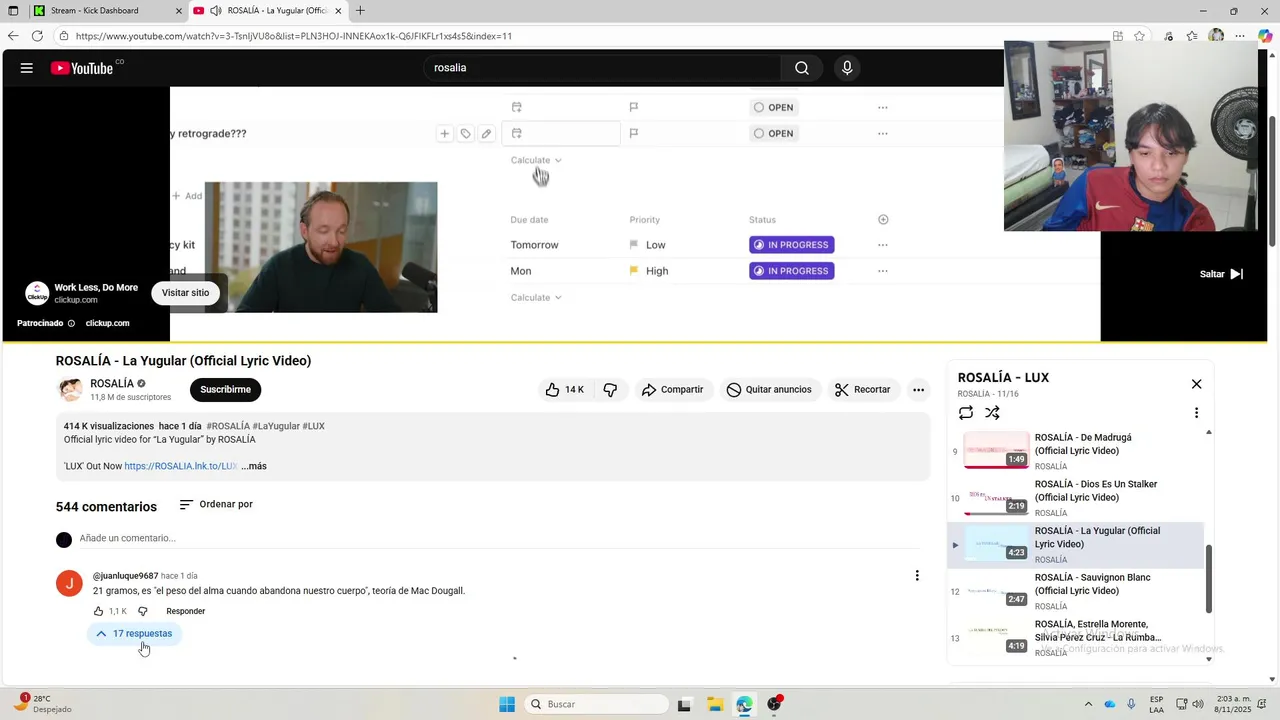Click the taskbar Buscar search box

[596, 704]
